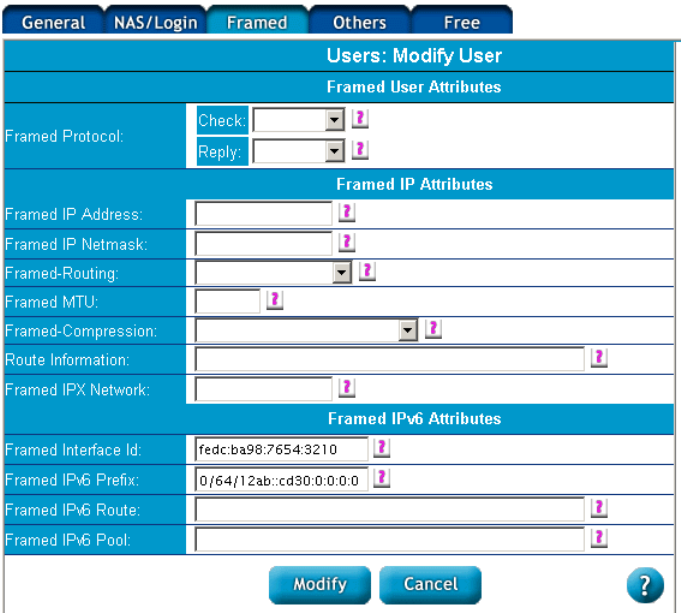This screenshot has height=613, width=681.
Task: Focus the Framed IP Netmask field
Action: pyautogui.click(x=264, y=244)
